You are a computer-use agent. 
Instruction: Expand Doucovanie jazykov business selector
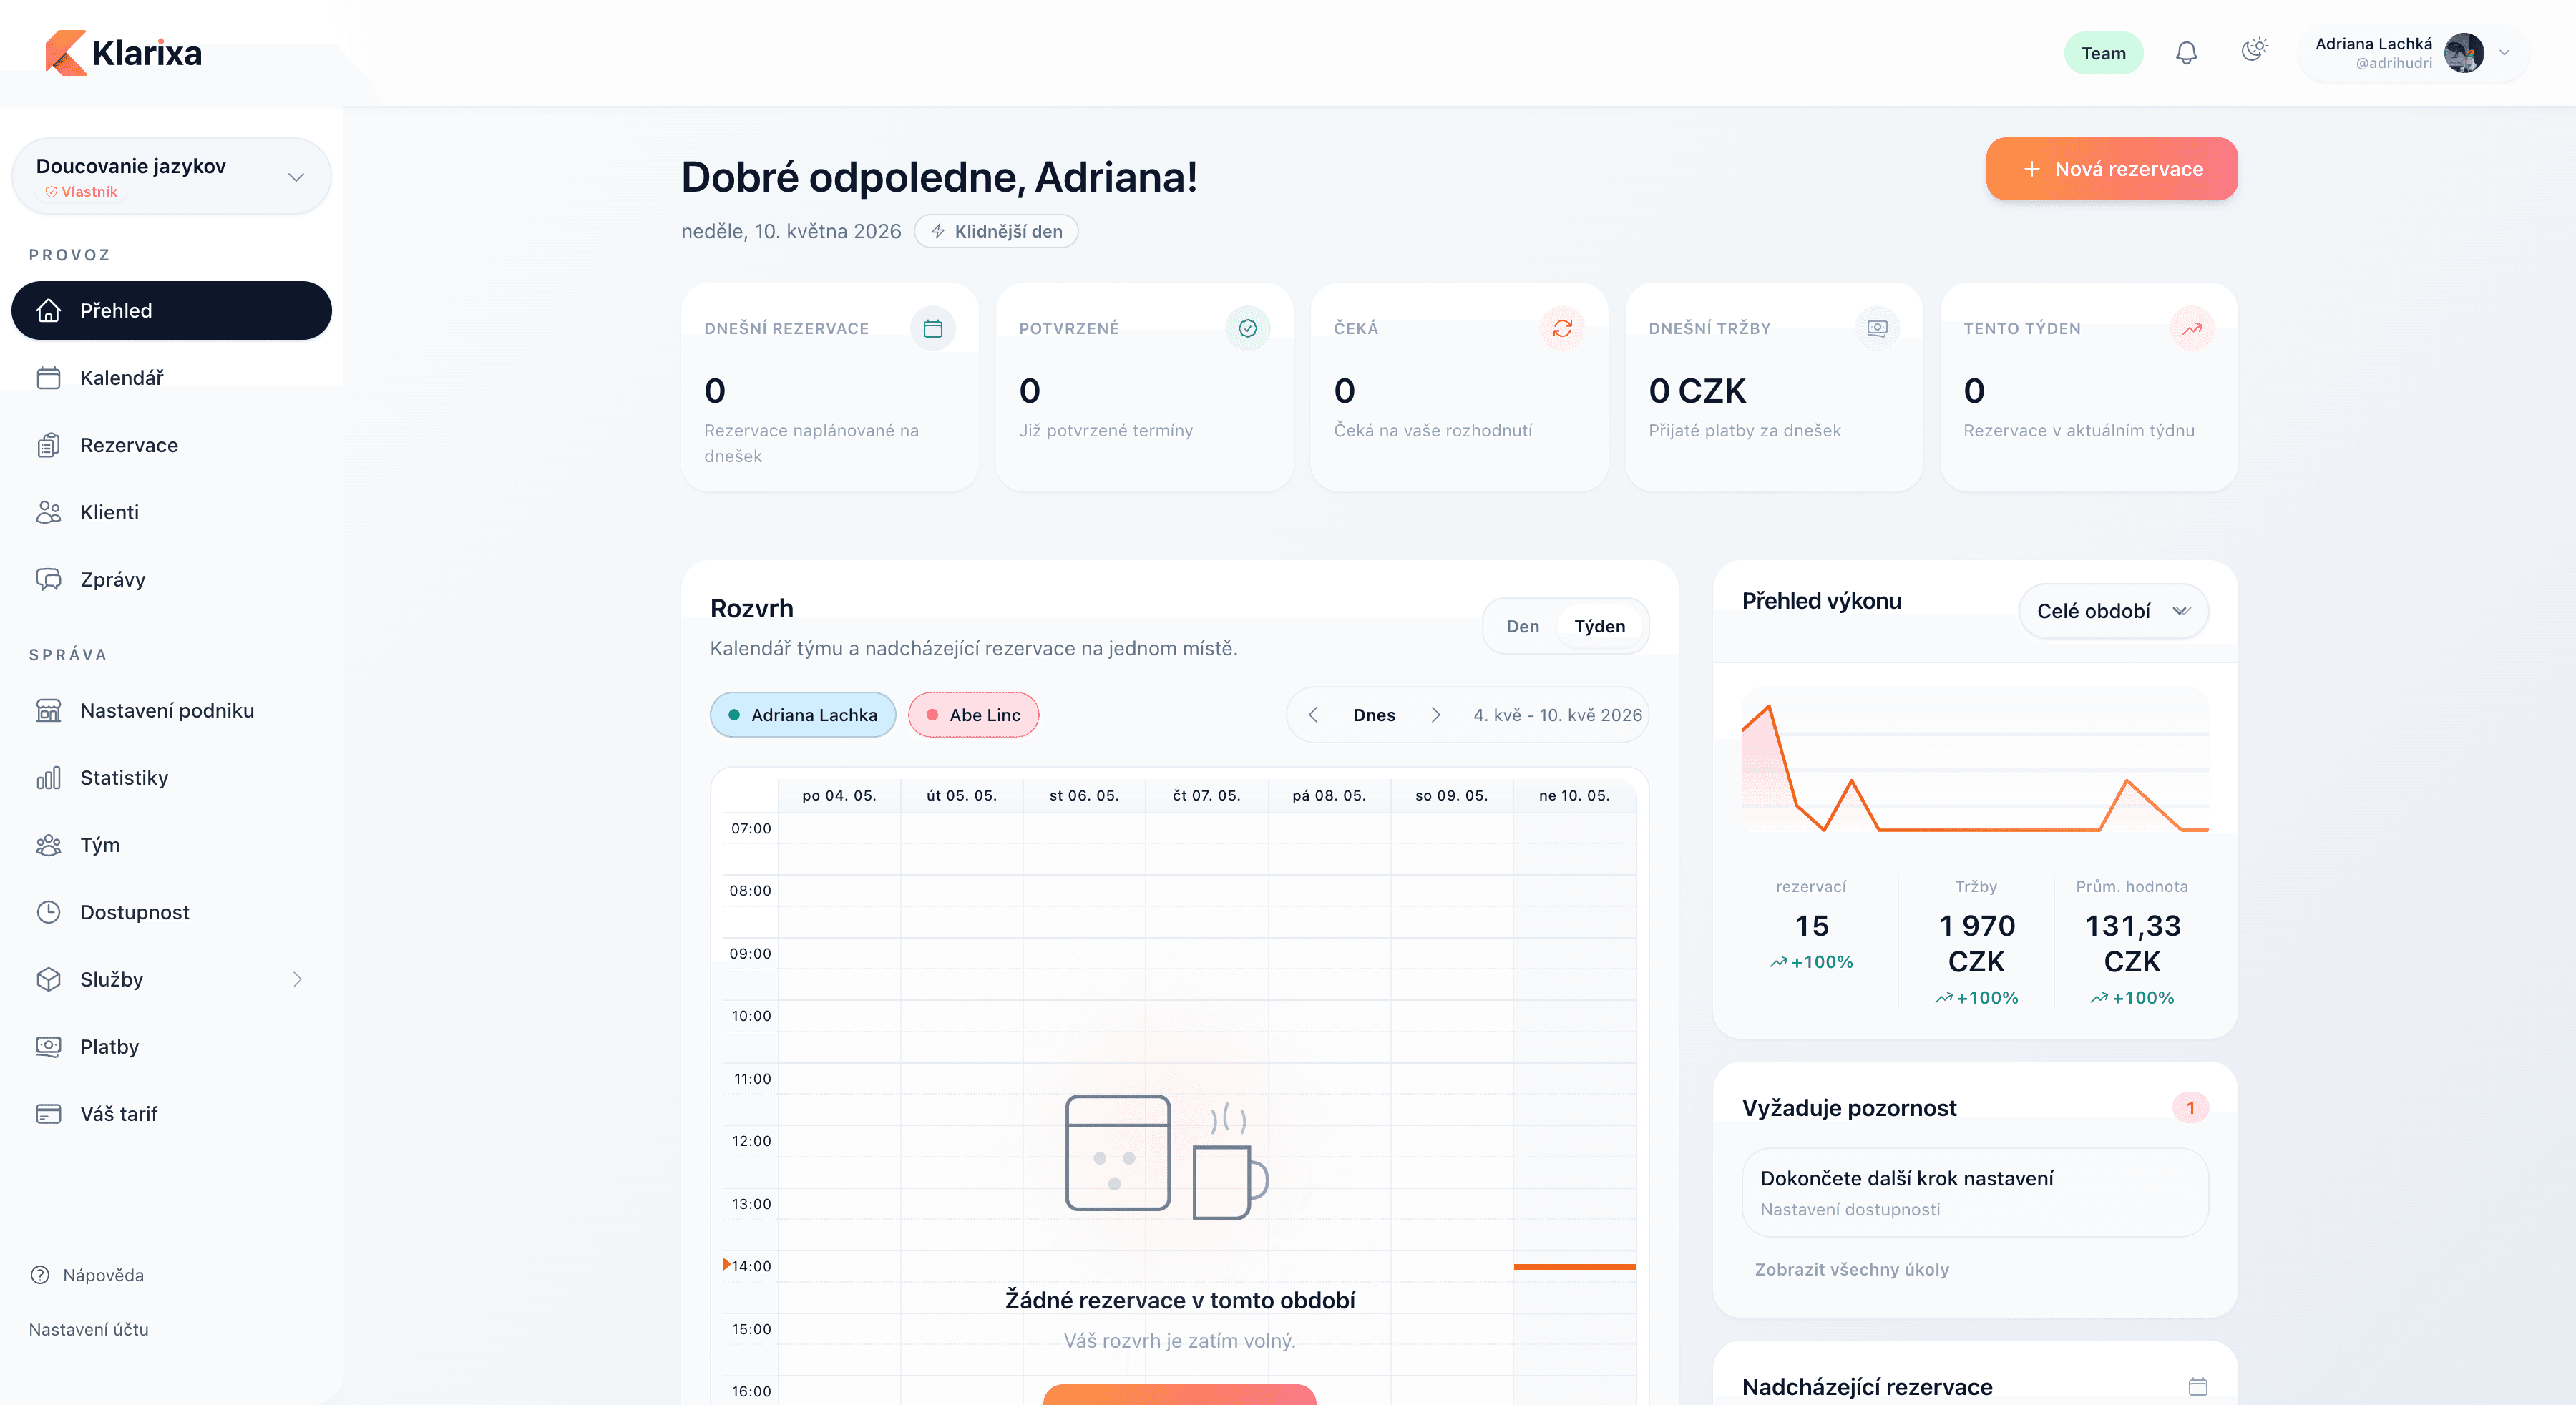[171, 176]
